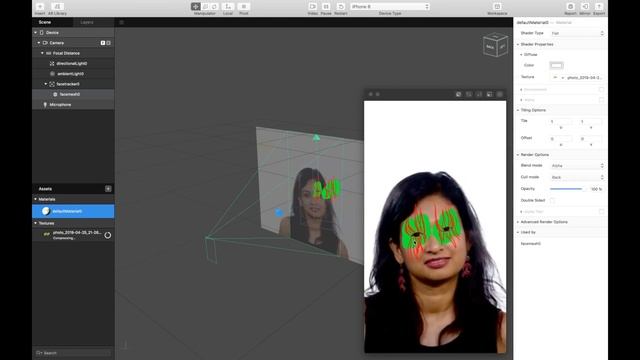Open the Workspace menu icon
Screen dimensions: 640x360
[497, 7]
